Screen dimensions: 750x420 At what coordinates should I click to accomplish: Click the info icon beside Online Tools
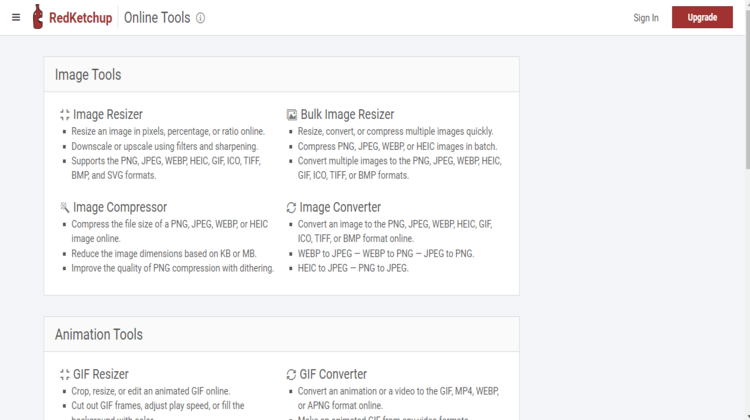200,18
